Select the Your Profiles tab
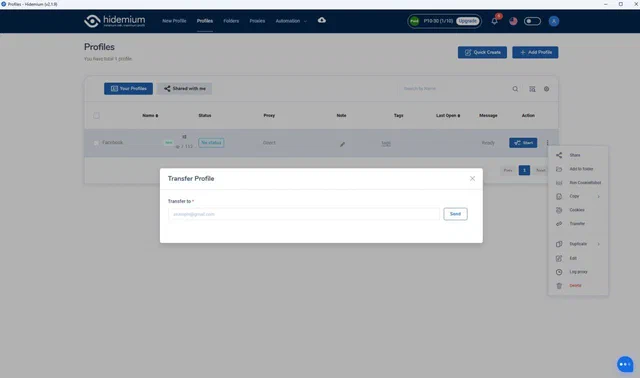Viewport: 640px width, 378px height. (x=129, y=89)
